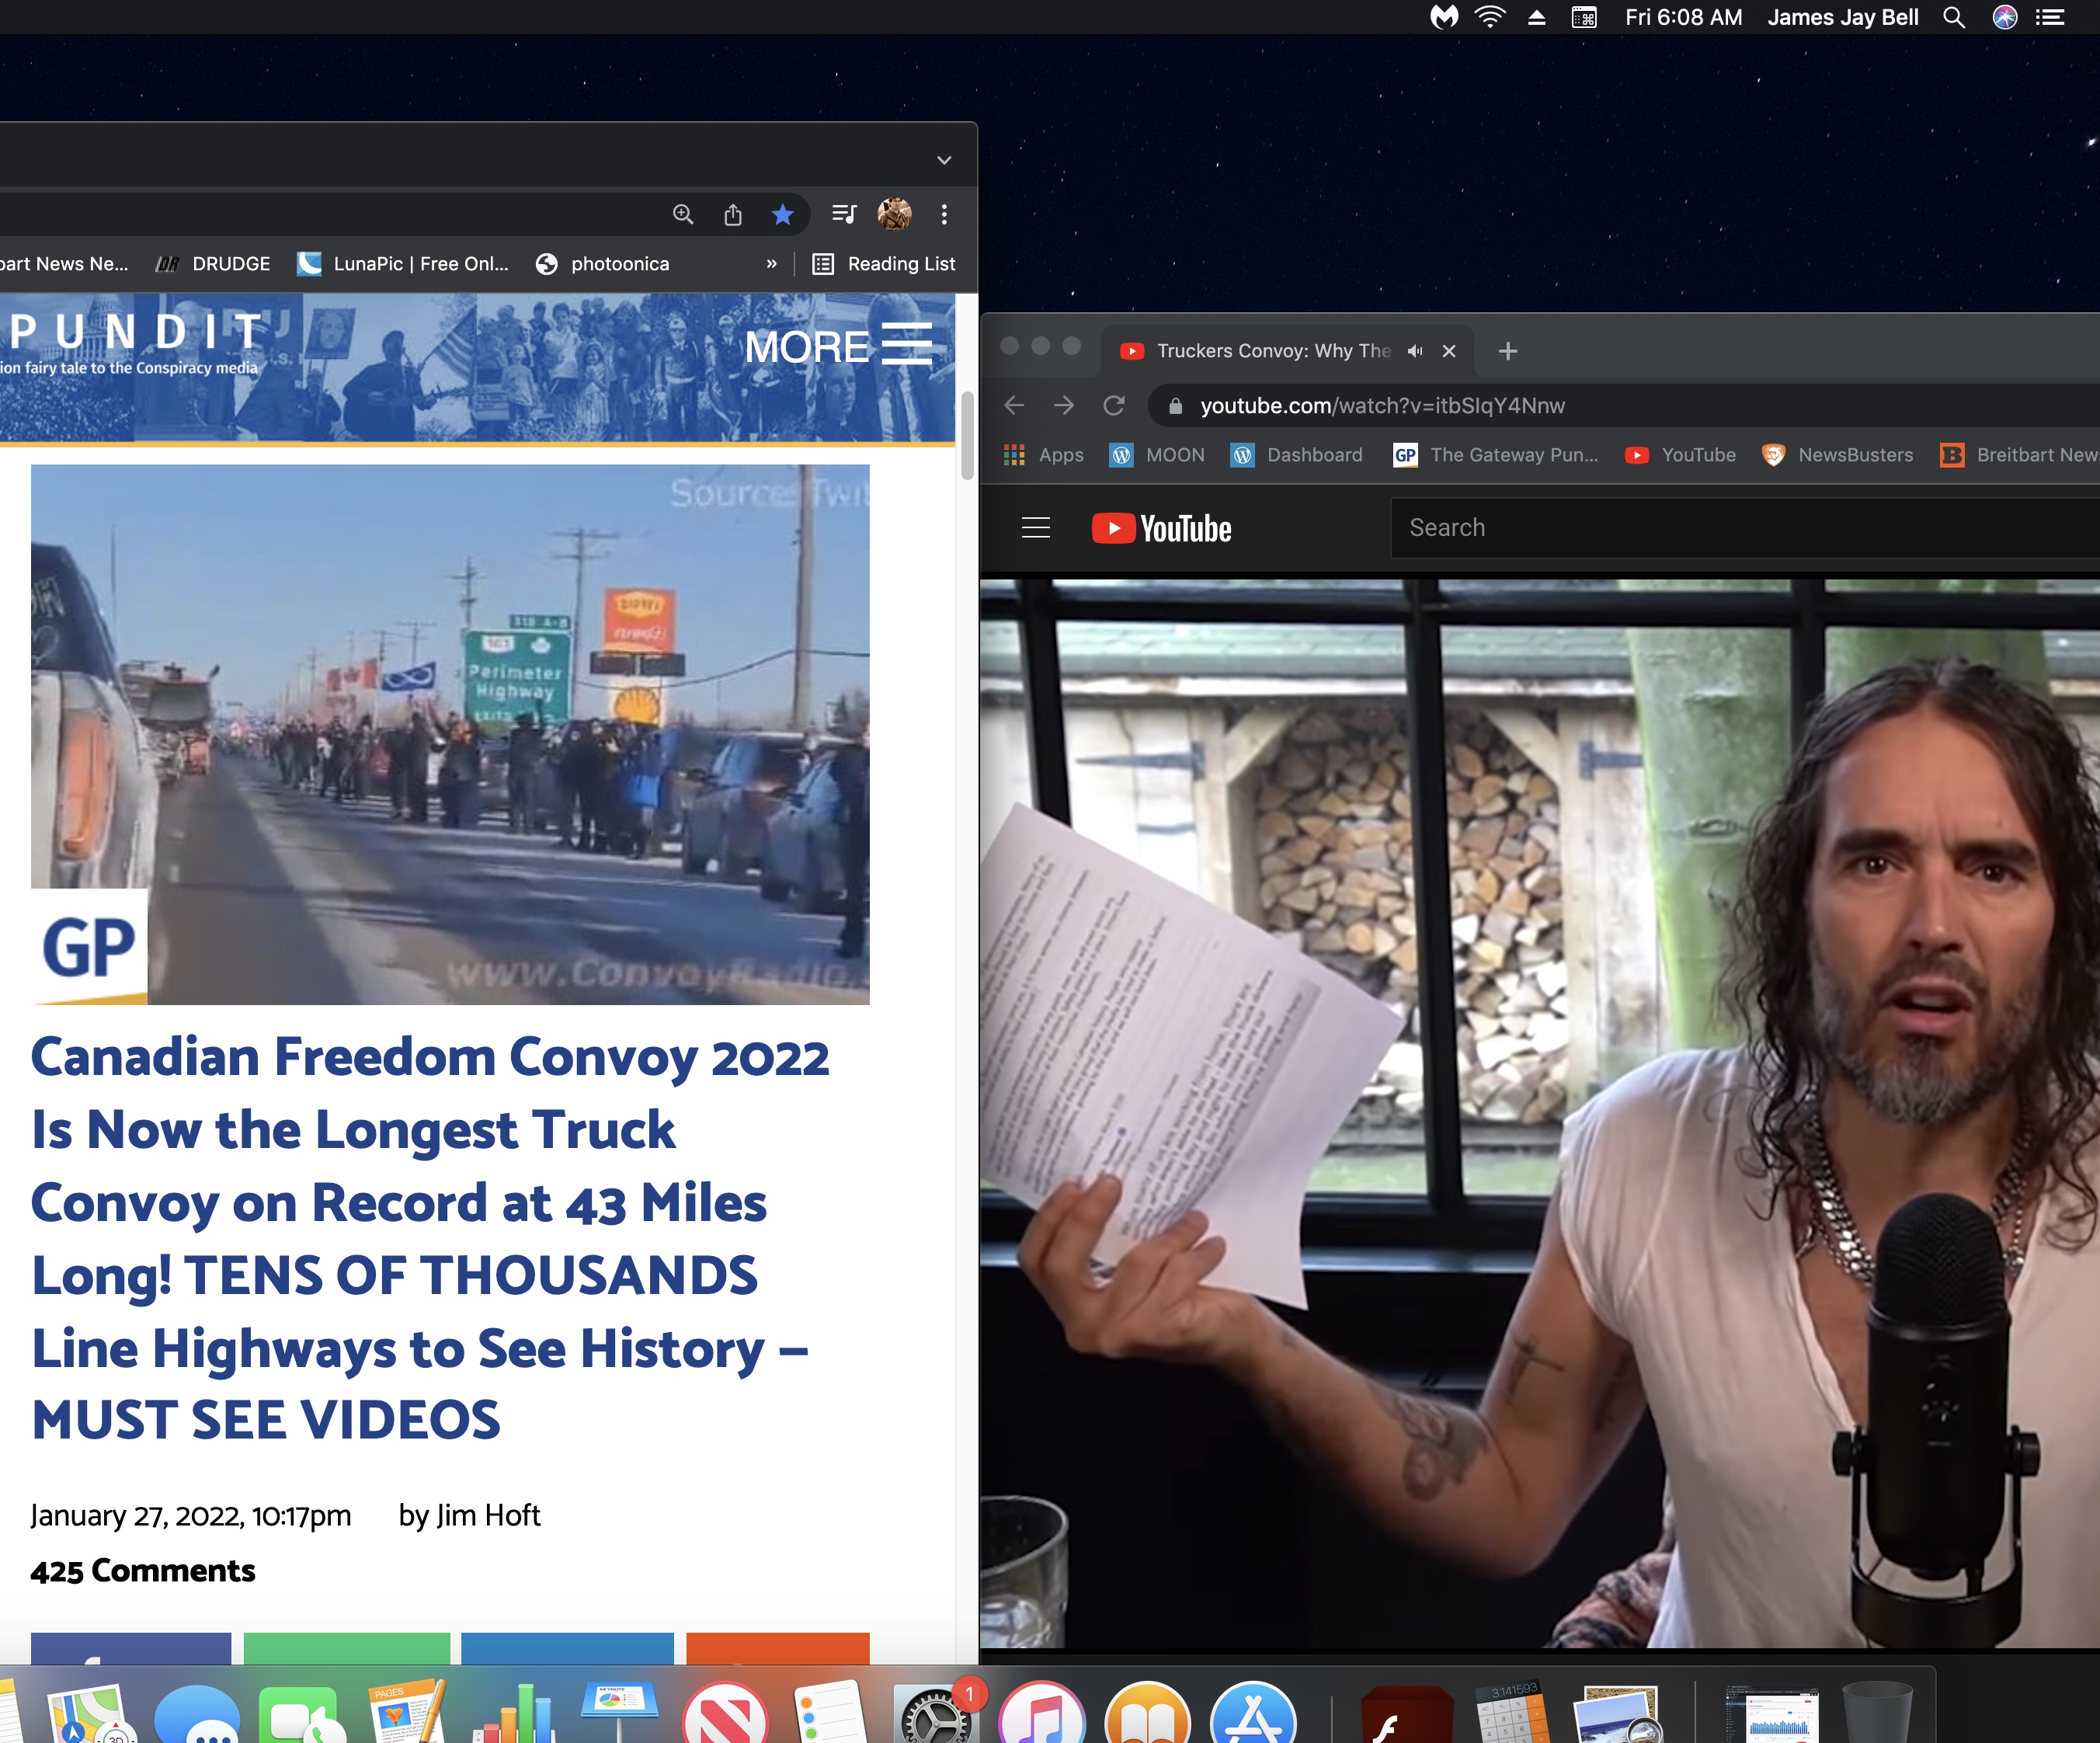Open Malwarebytes in the menu bar
Viewport: 2100px width, 1743px height.
tap(1444, 17)
